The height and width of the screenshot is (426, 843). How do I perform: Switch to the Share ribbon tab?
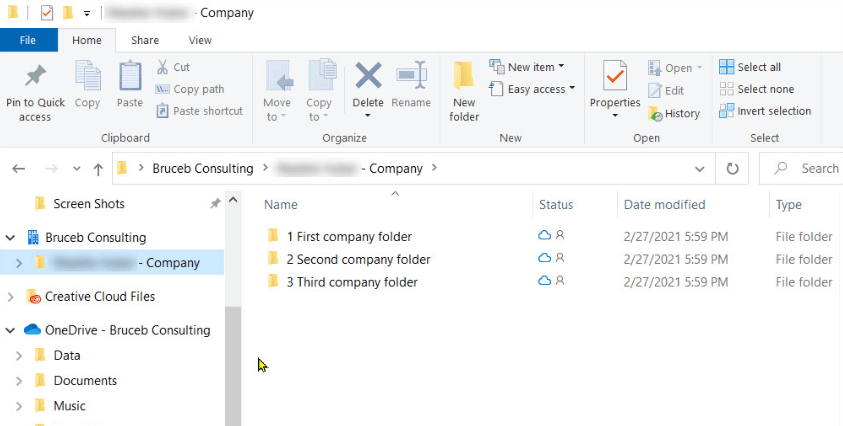[x=145, y=40]
